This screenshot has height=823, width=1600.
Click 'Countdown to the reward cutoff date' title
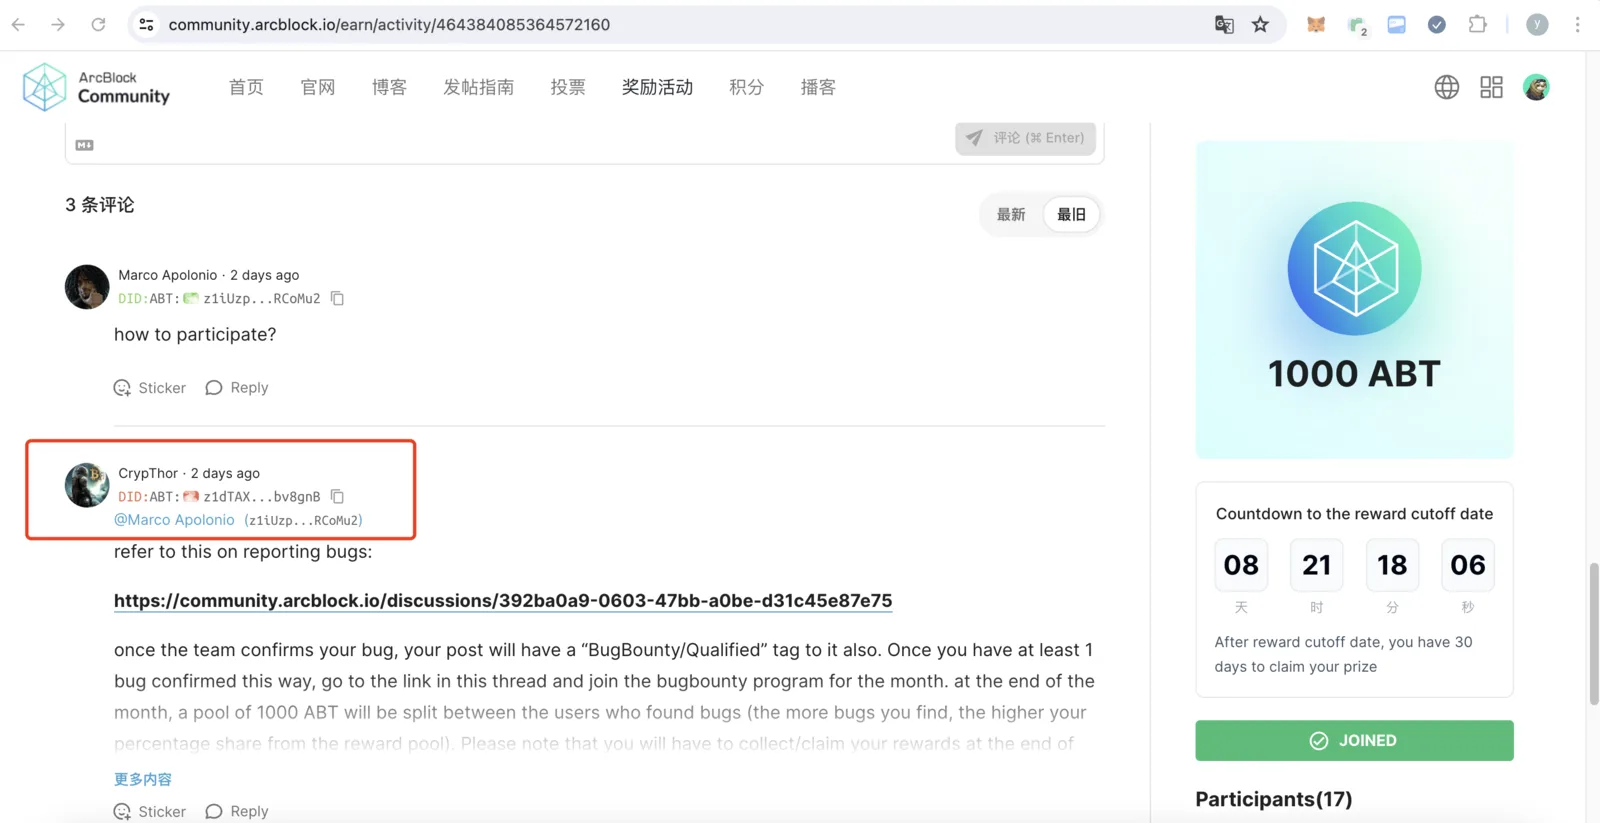click(1354, 514)
